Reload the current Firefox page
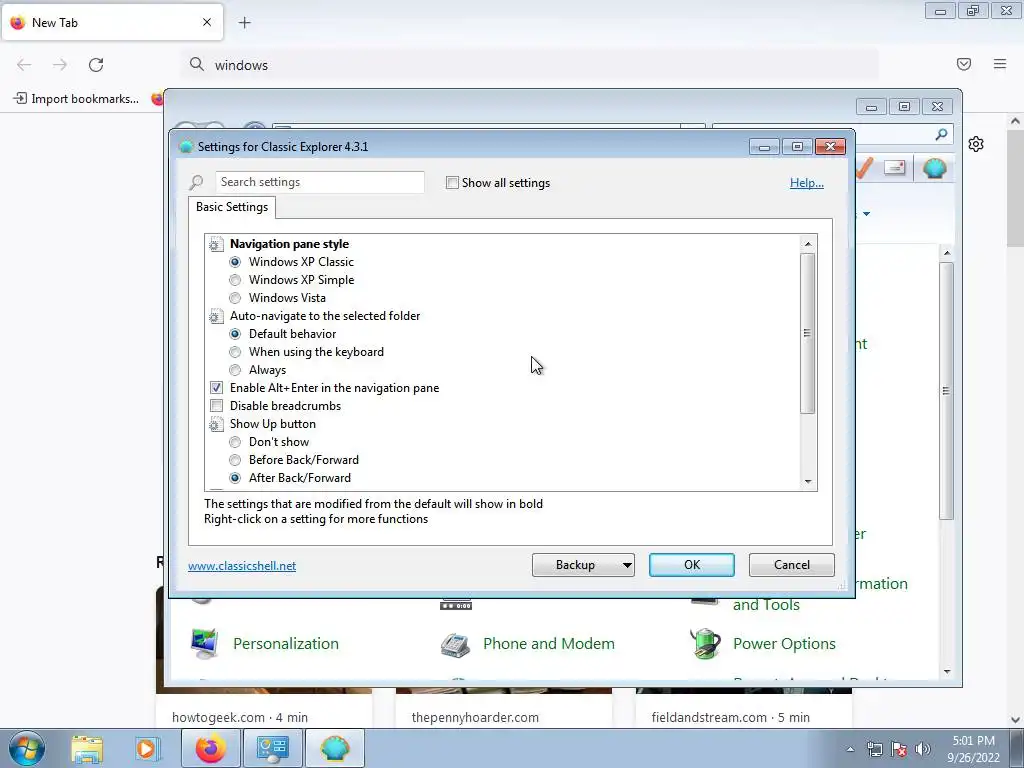 pyautogui.click(x=96, y=65)
